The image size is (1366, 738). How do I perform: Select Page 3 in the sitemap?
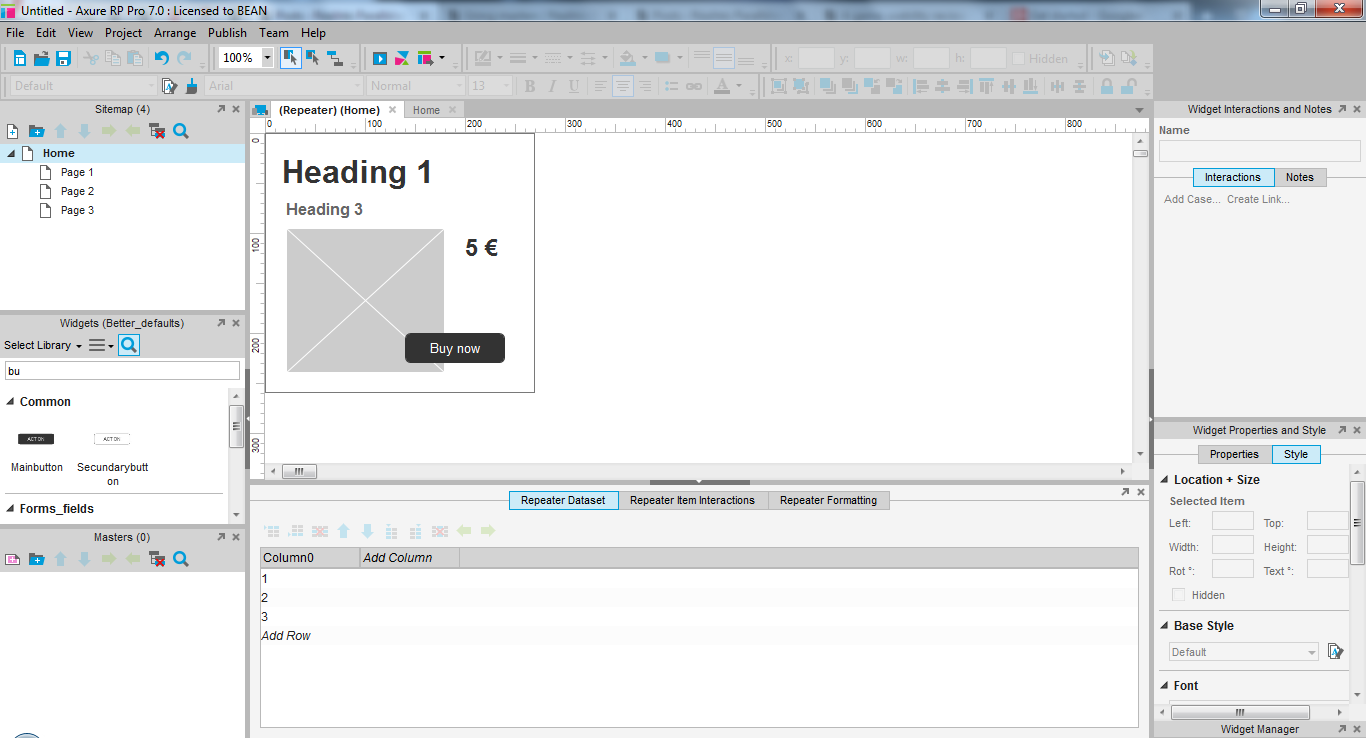click(x=77, y=210)
